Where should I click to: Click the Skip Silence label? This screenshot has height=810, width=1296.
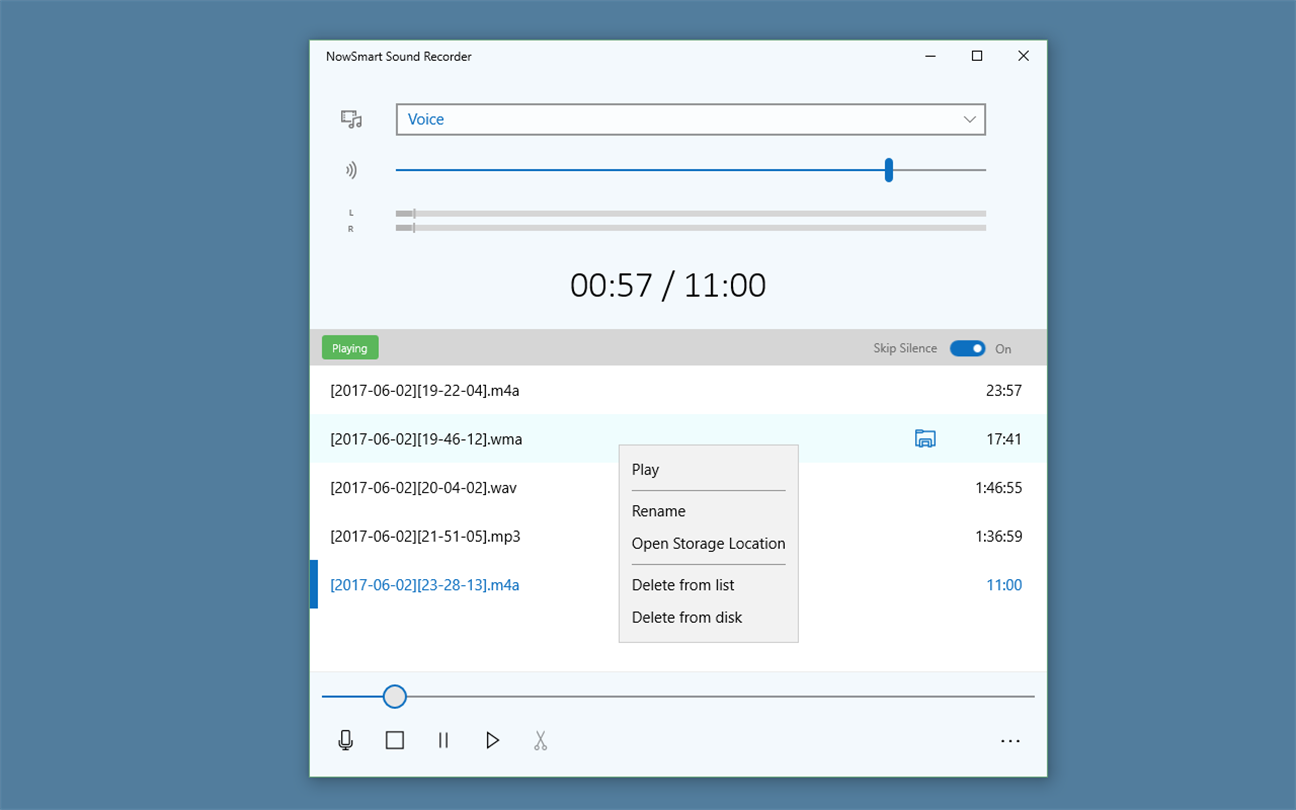(x=905, y=348)
